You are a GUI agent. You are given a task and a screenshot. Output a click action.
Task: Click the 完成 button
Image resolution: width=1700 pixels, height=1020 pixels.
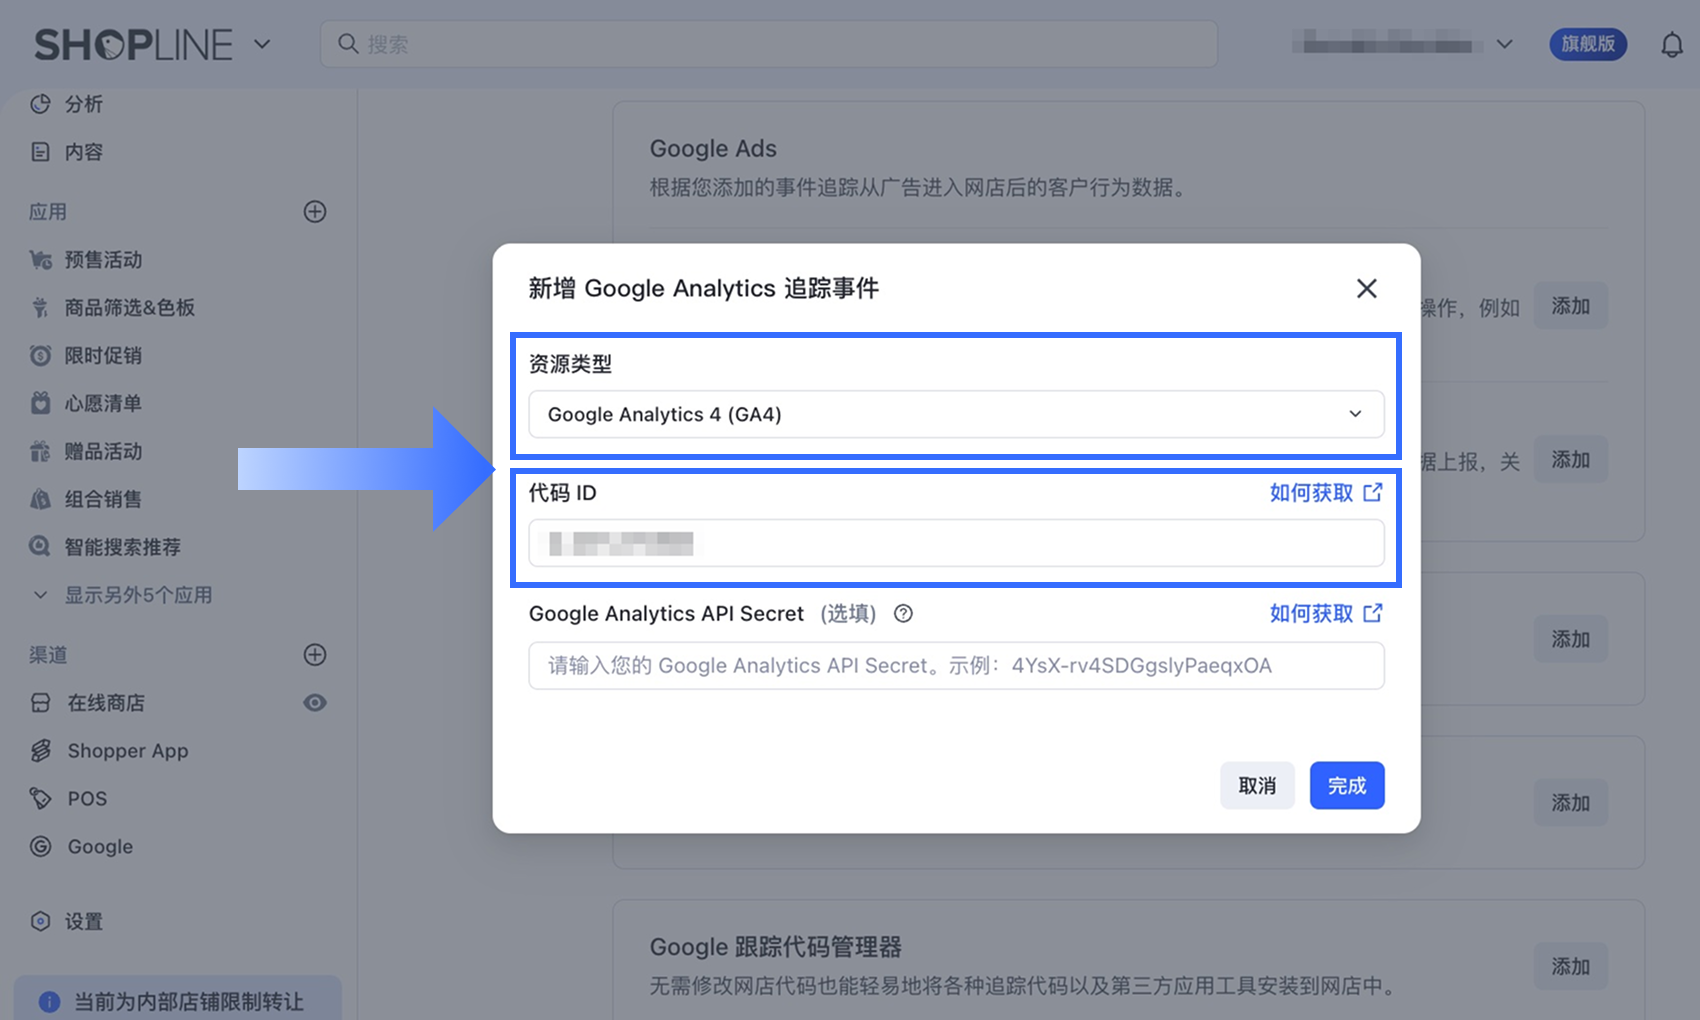1347,785
